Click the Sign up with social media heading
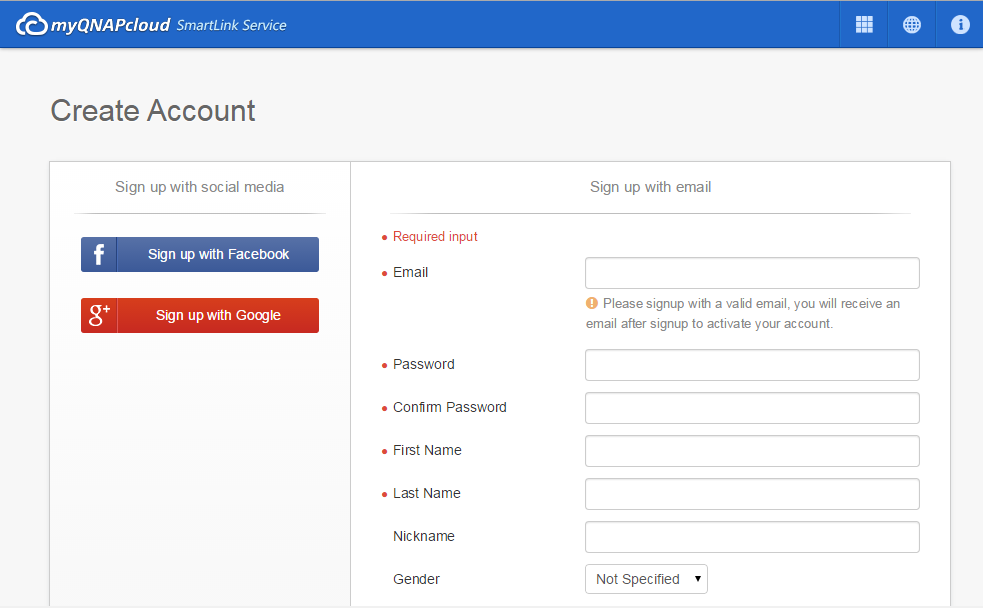 [x=199, y=187]
